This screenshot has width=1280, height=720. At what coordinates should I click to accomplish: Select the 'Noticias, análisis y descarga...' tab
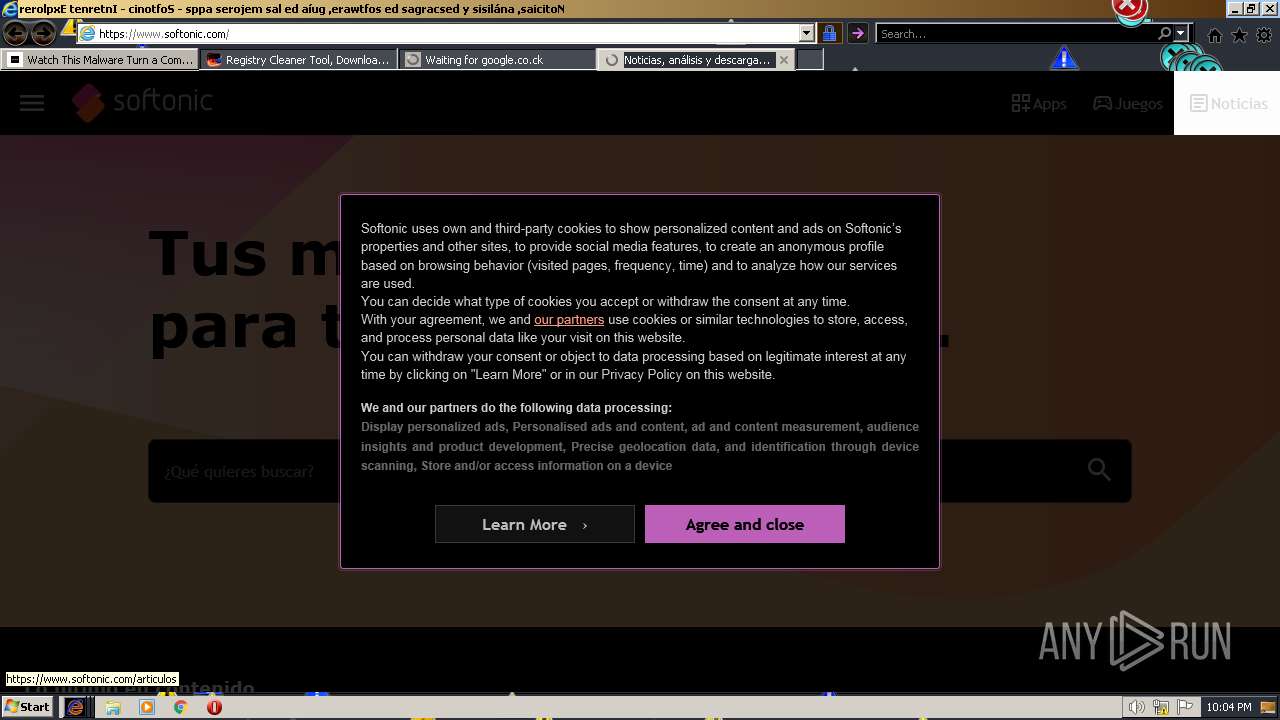click(x=697, y=60)
